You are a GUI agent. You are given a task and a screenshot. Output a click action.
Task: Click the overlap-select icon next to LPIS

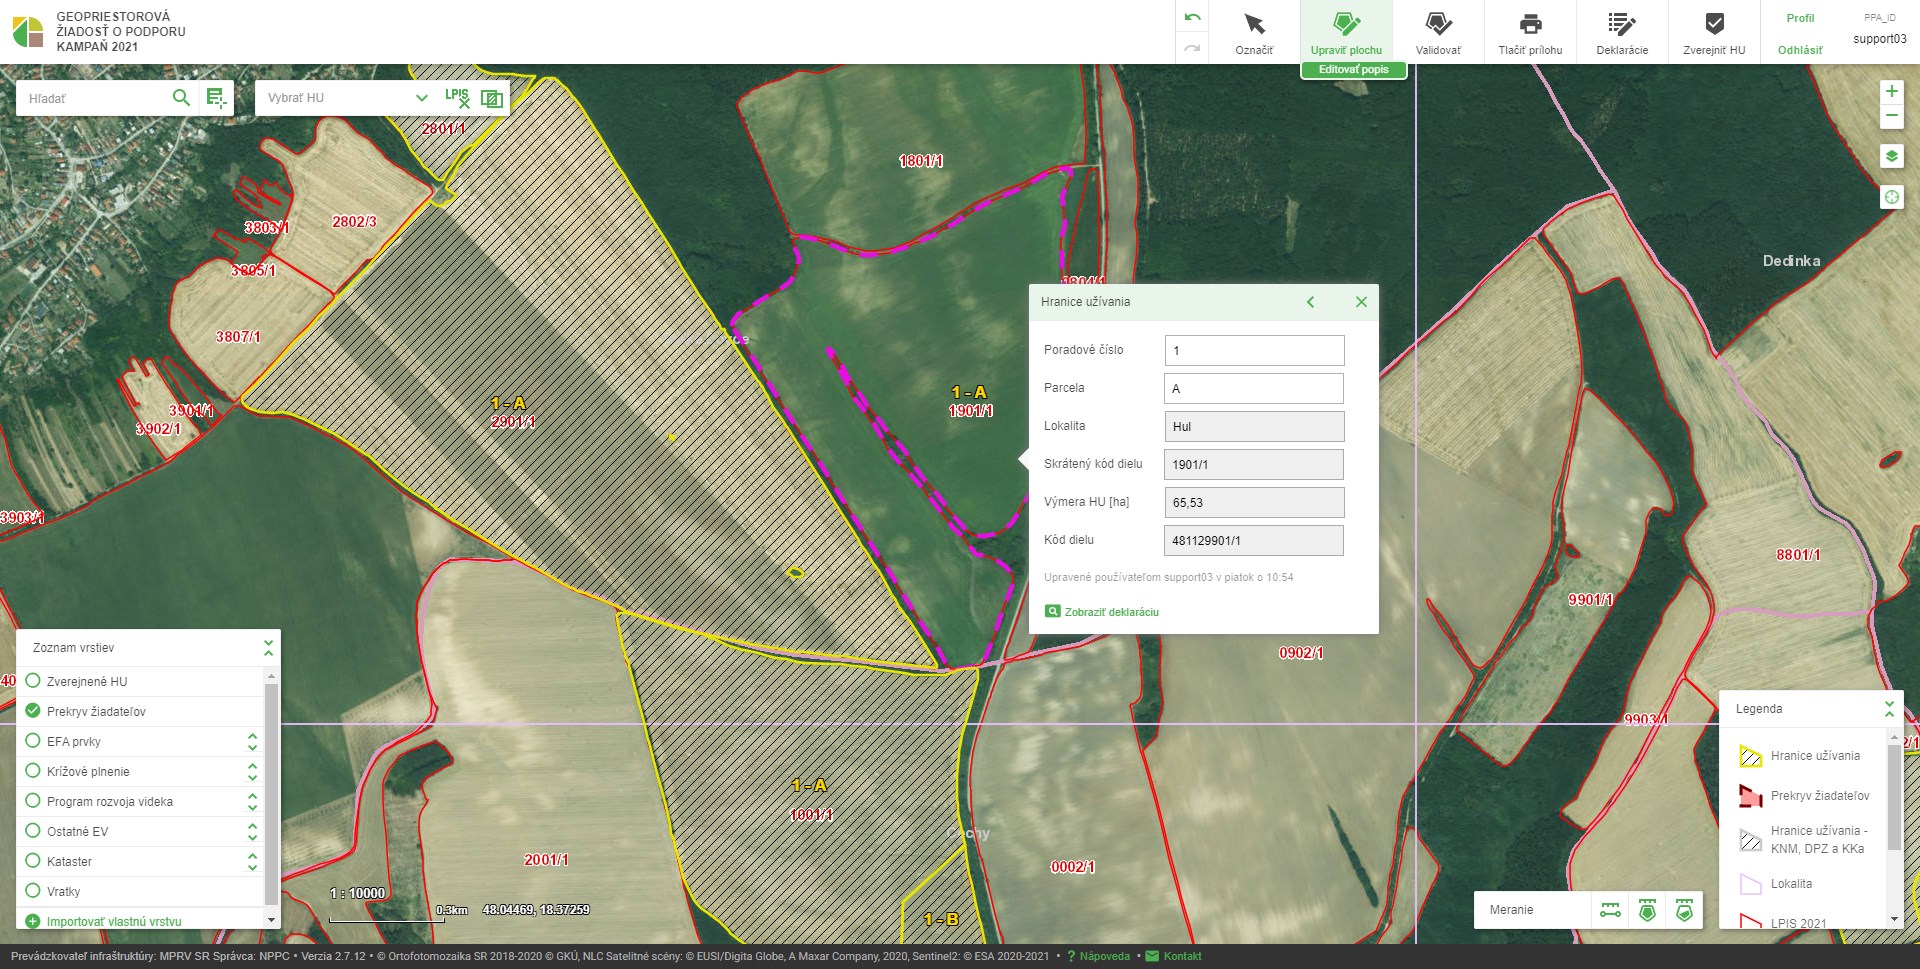(491, 98)
